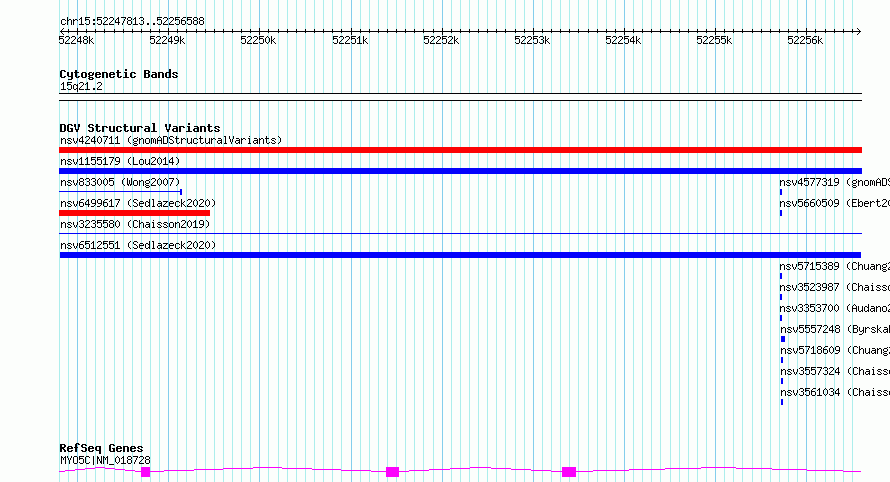Click the 52251k ruler tick label
The height and width of the screenshot is (482, 890).
[350, 40]
